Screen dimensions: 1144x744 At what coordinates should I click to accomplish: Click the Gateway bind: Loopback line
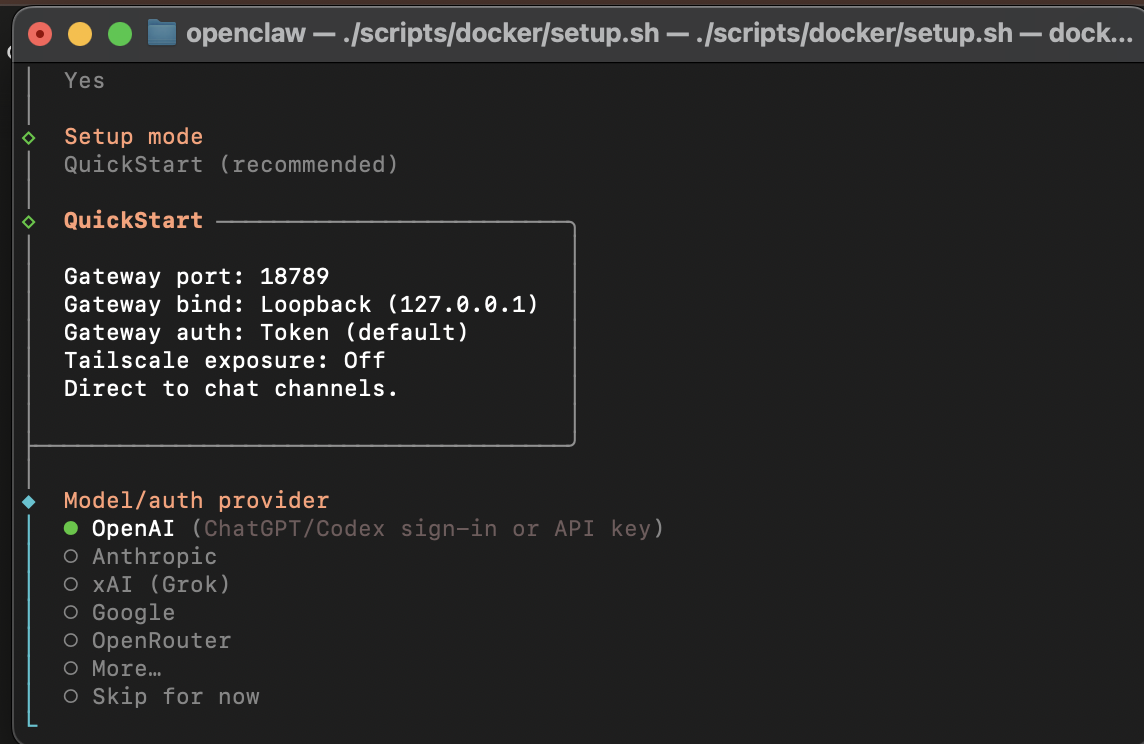[301, 304]
